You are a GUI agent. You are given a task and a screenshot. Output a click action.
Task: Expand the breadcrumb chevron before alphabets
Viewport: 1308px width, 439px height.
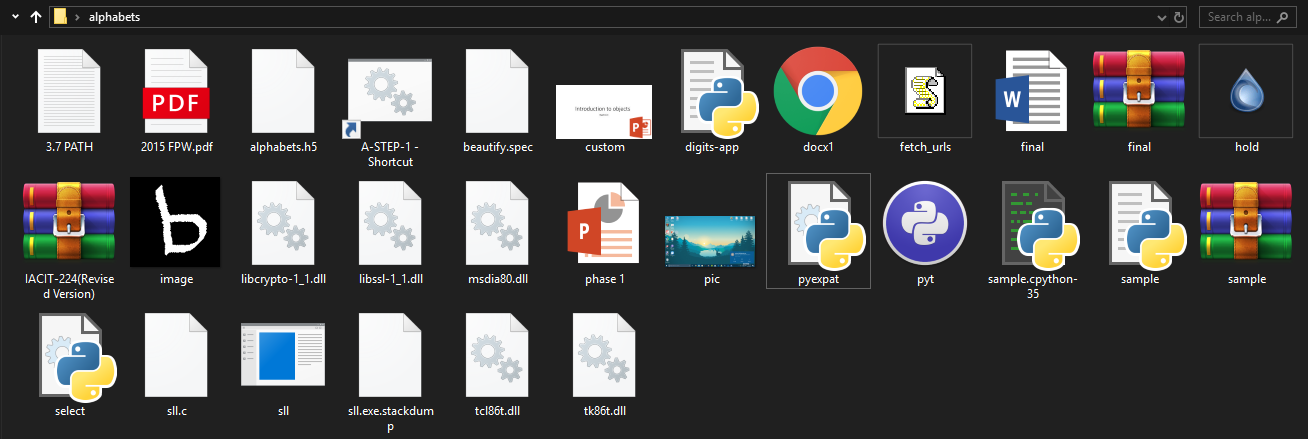77,17
